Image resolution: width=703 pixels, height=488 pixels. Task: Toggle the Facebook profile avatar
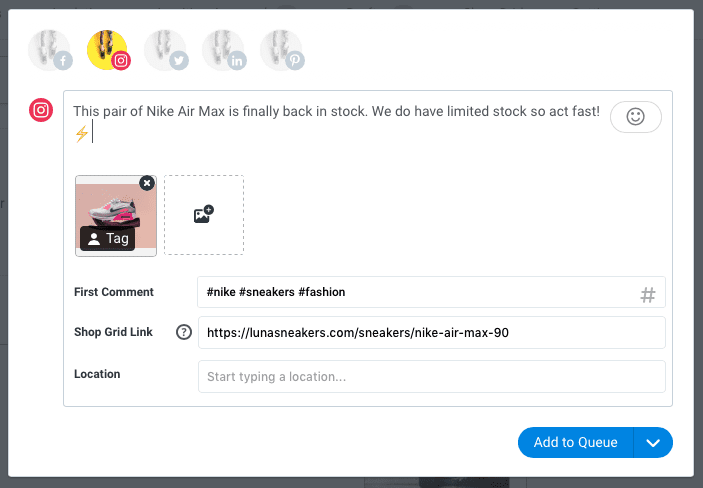point(50,50)
